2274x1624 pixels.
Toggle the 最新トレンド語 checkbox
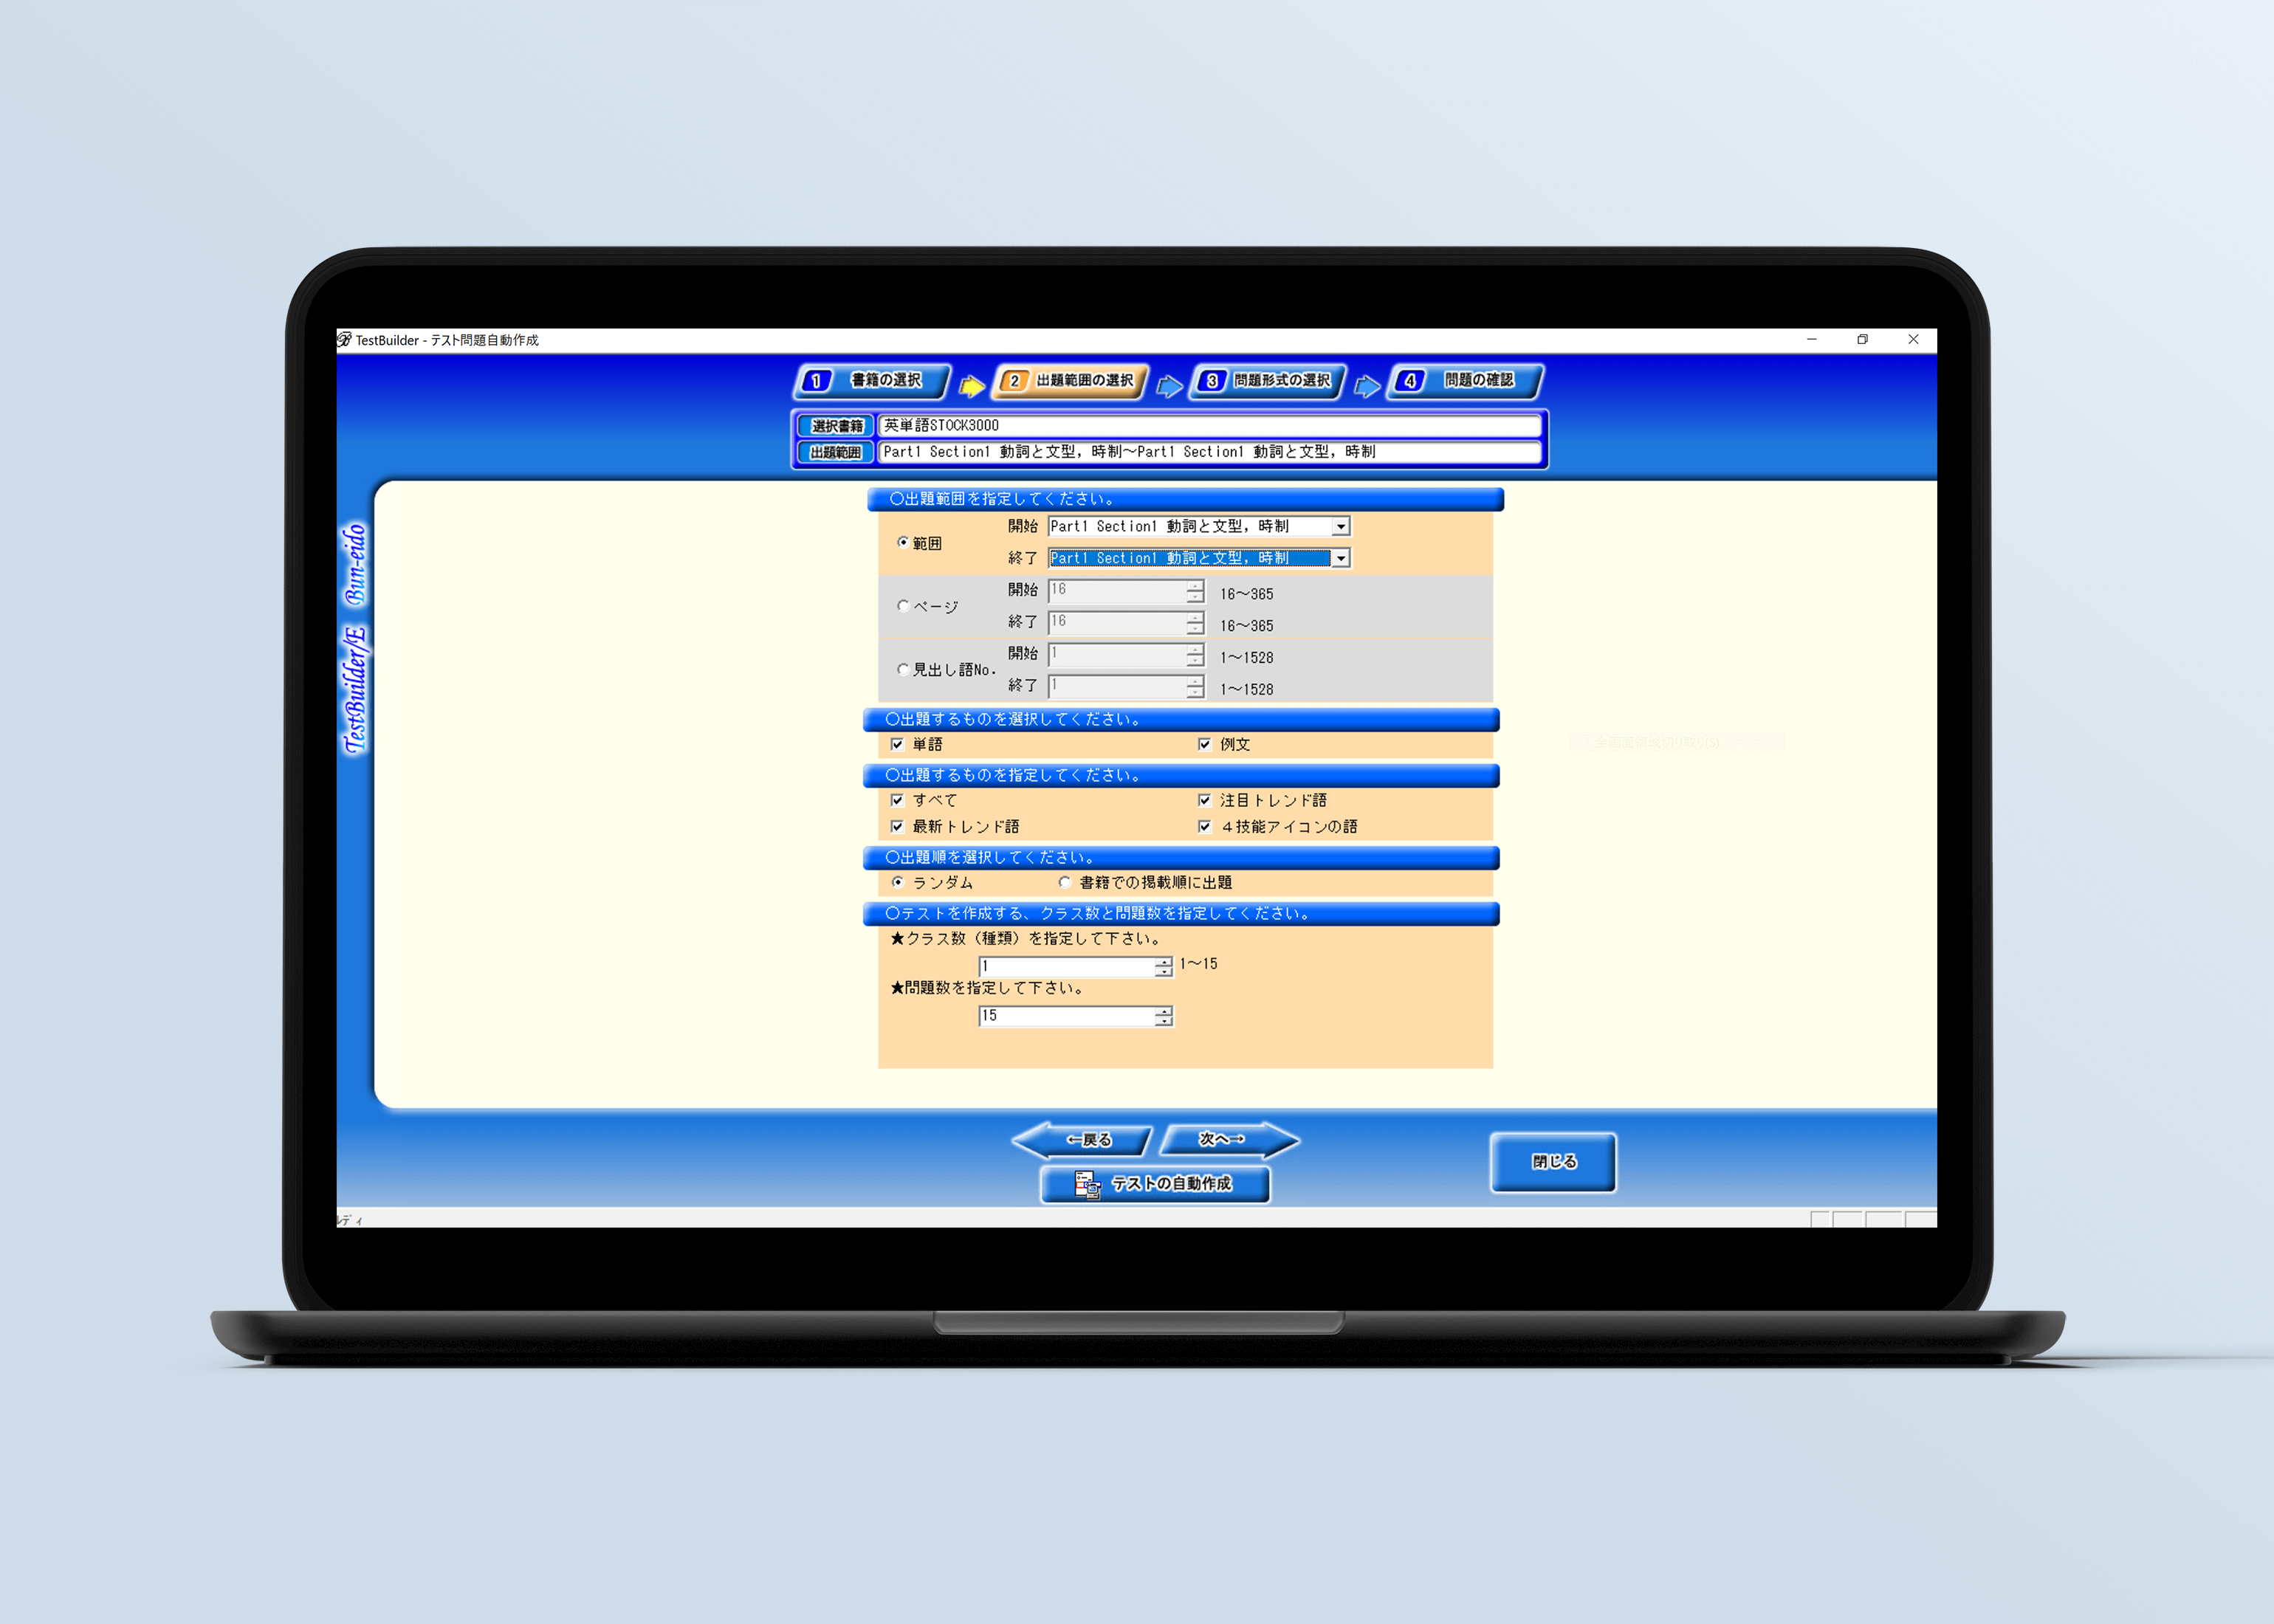click(897, 826)
